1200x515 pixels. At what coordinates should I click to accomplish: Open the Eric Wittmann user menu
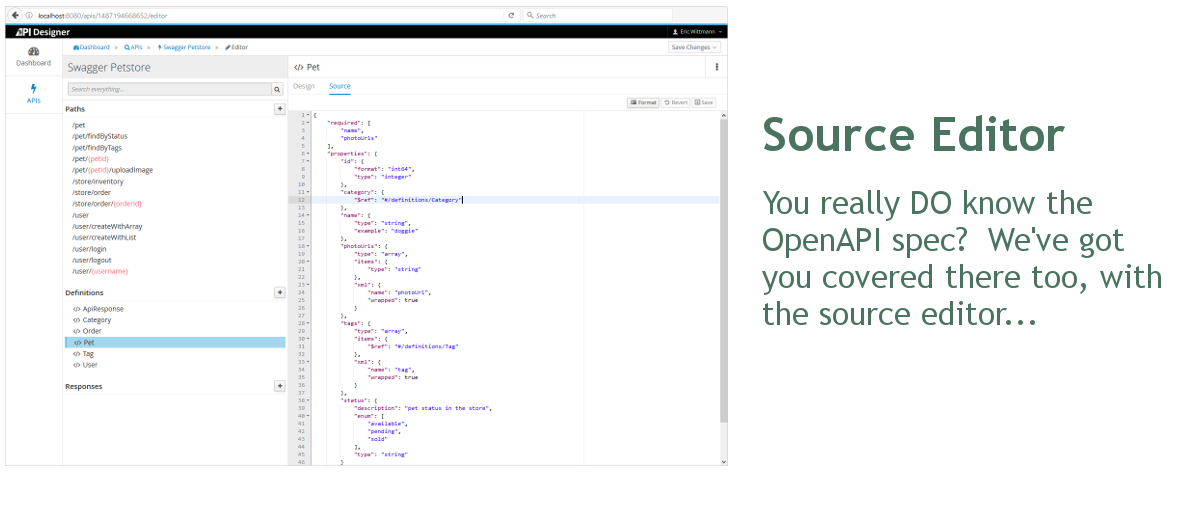click(x=698, y=32)
